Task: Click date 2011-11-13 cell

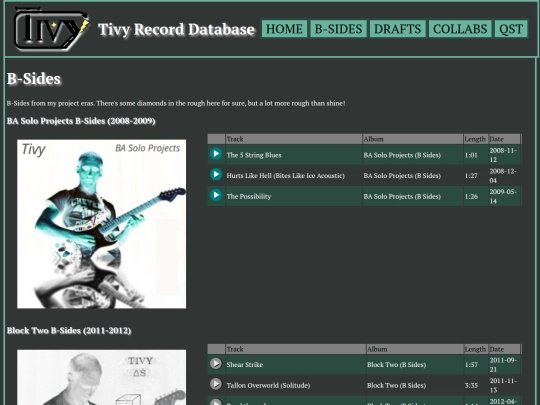Action: (503, 385)
